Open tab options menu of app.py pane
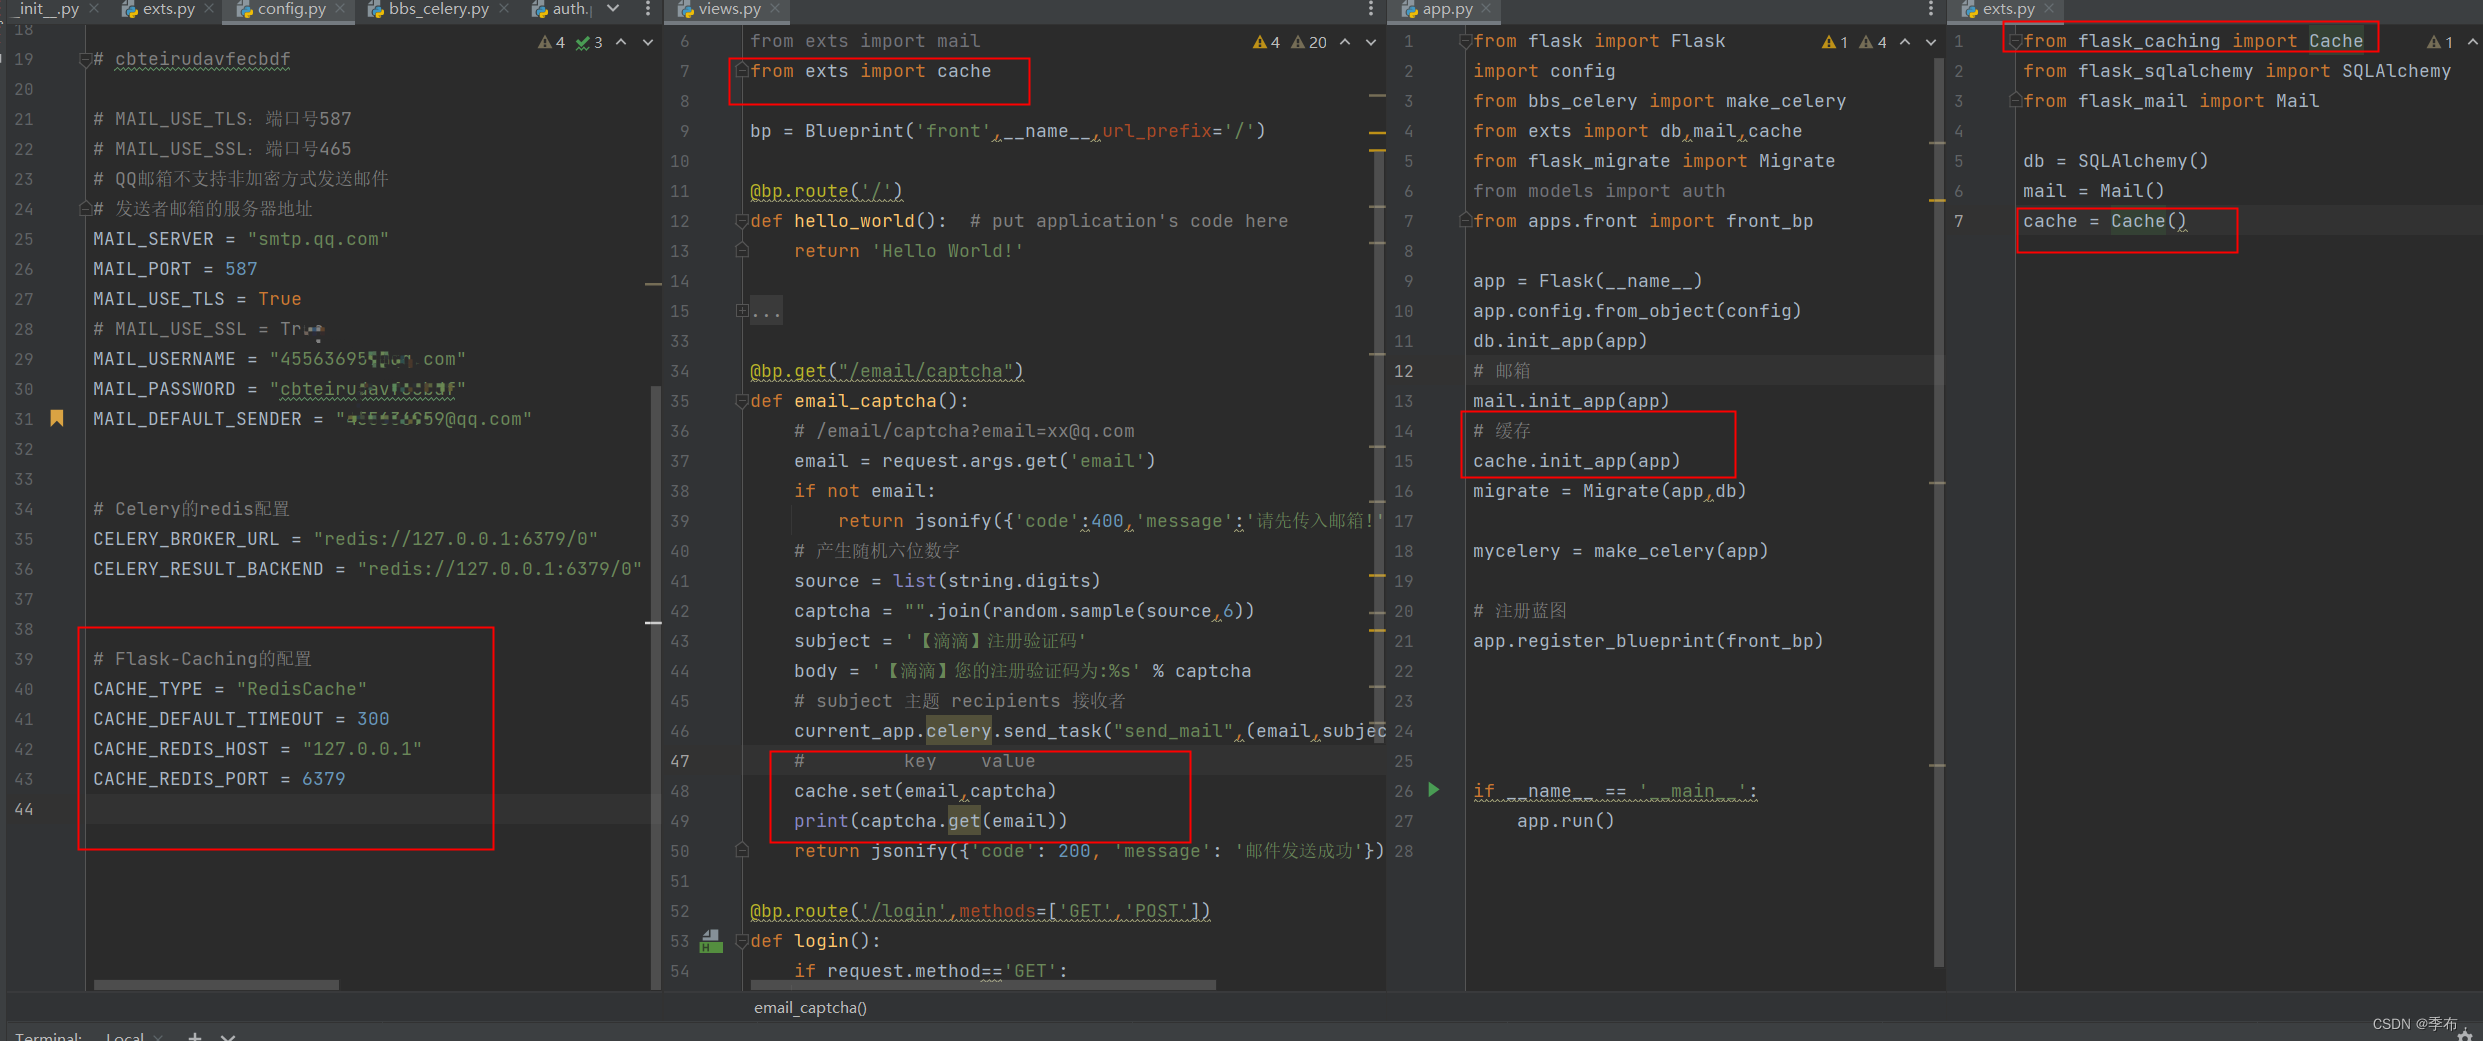Image resolution: width=2483 pixels, height=1041 pixels. click(x=1931, y=9)
